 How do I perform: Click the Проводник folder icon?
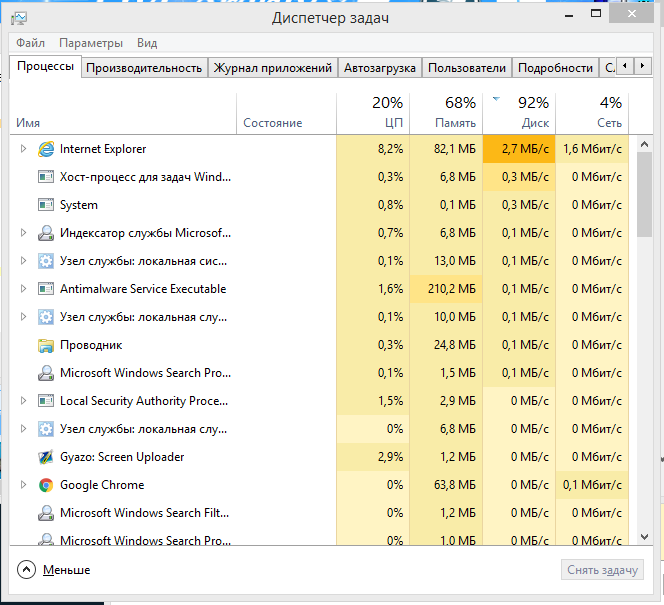pos(46,345)
